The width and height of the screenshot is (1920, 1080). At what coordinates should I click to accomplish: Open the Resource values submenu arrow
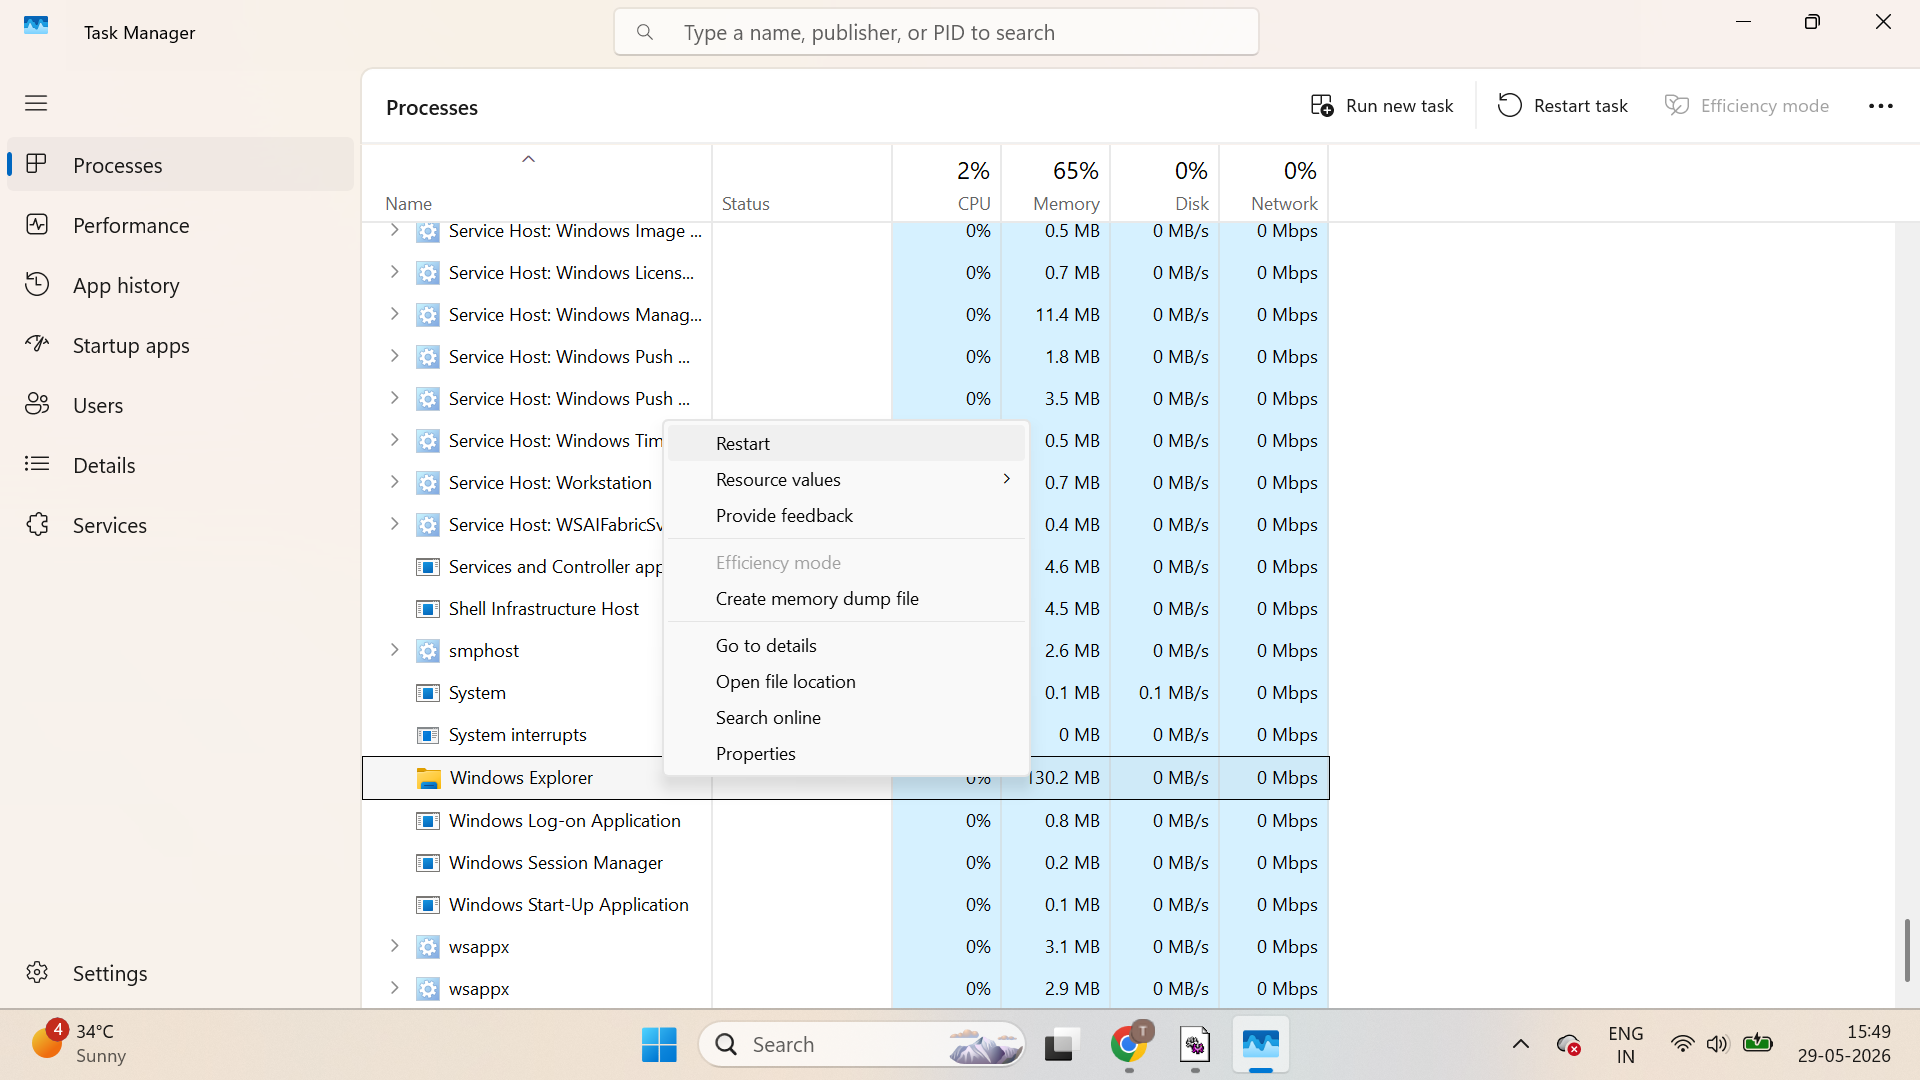click(1006, 479)
